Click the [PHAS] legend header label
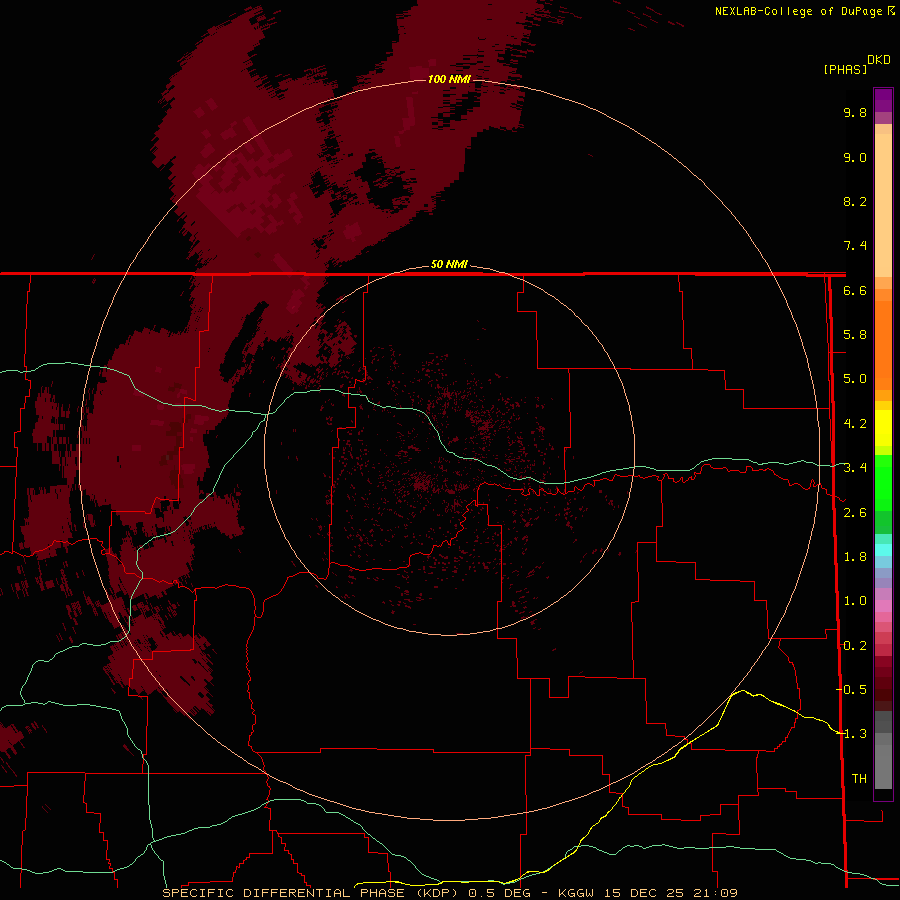Screen dimensions: 900x900 [x=845, y=69]
